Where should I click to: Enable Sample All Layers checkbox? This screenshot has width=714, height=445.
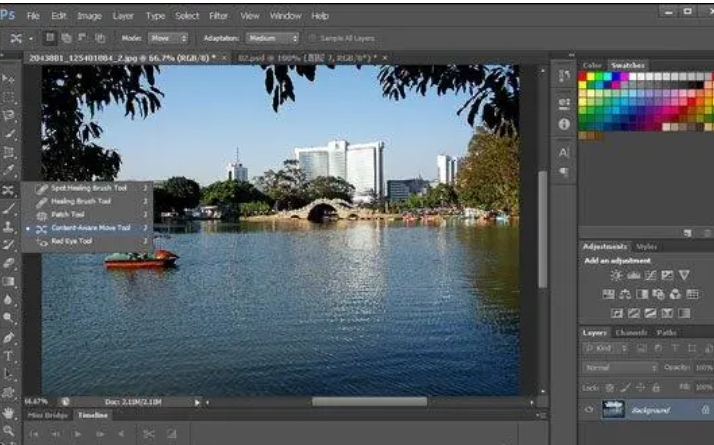pos(312,38)
